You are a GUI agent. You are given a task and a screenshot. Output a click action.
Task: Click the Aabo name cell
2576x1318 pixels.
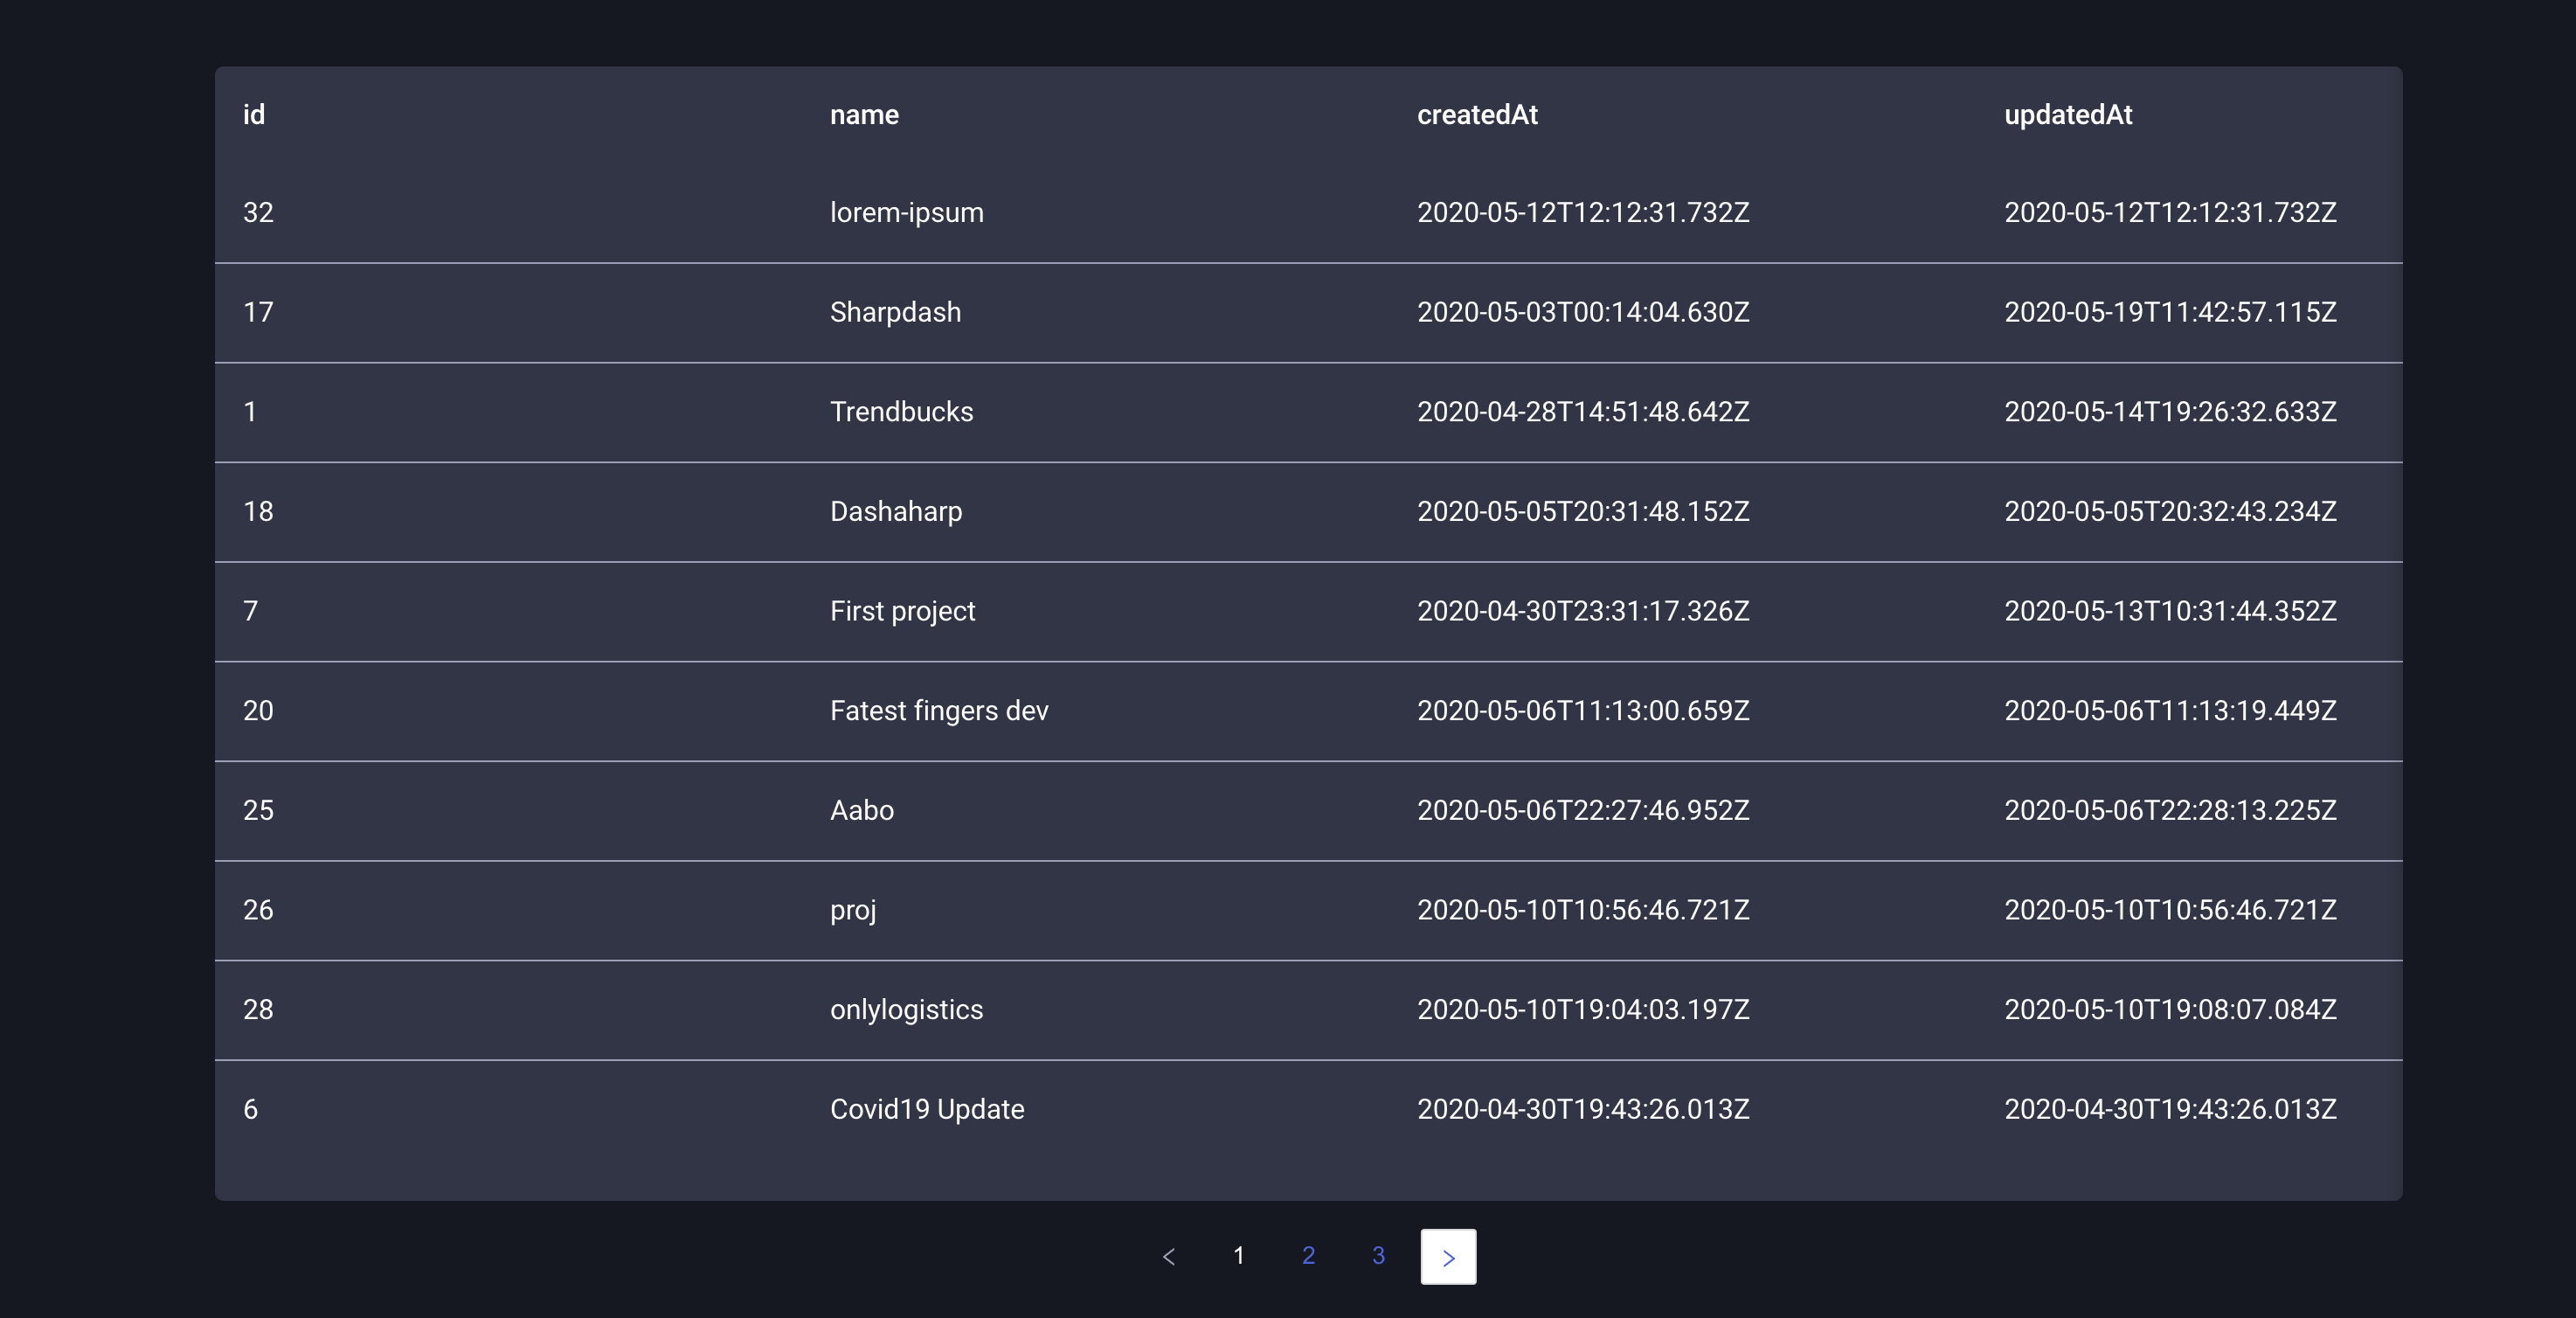pos(861,810)
